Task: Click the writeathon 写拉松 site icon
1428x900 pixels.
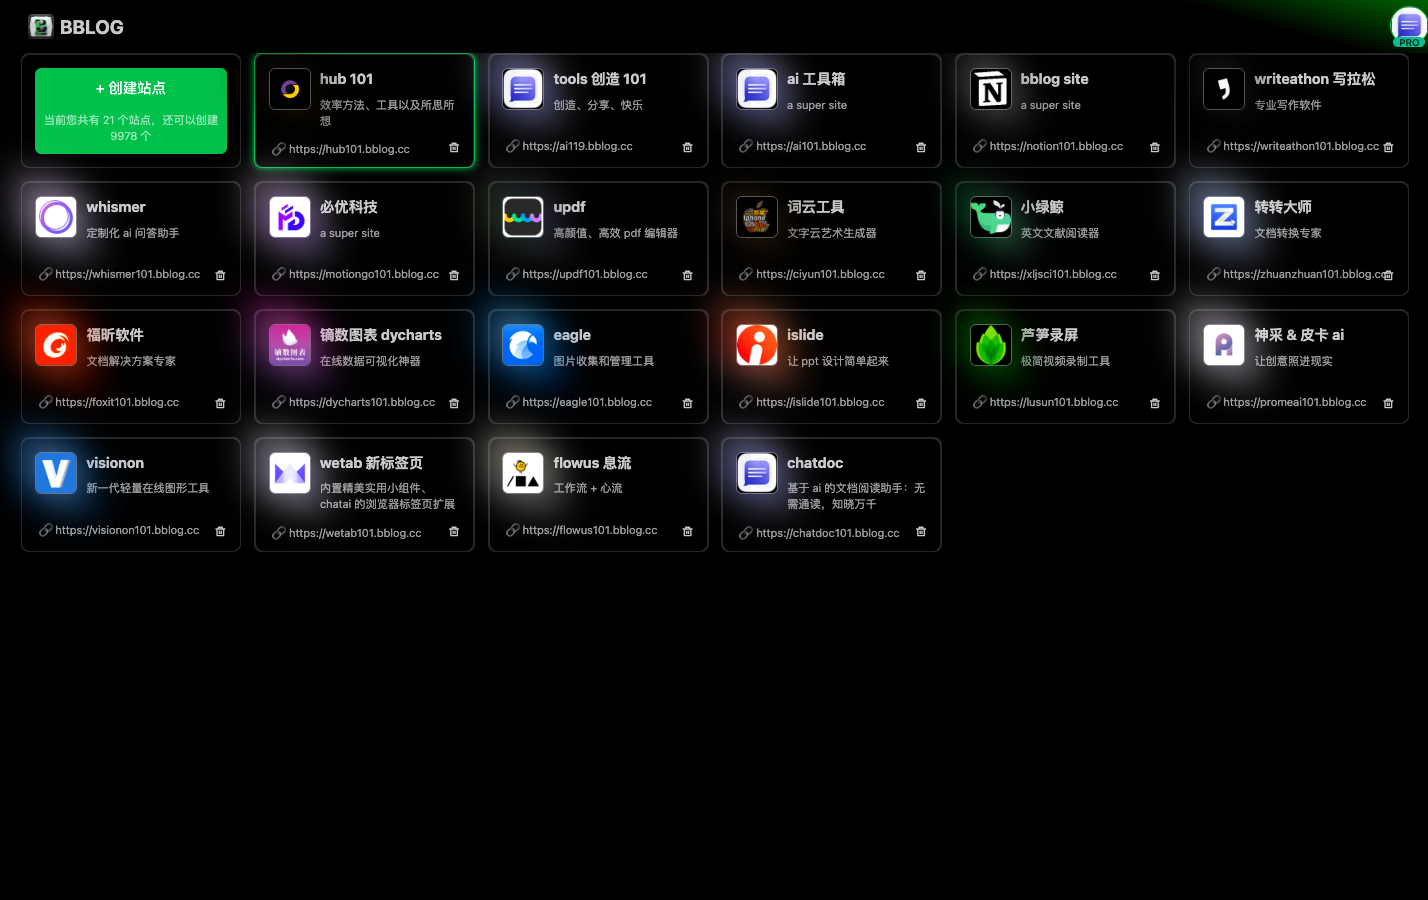Action: pyautogui.click(x=1224, y=89)
